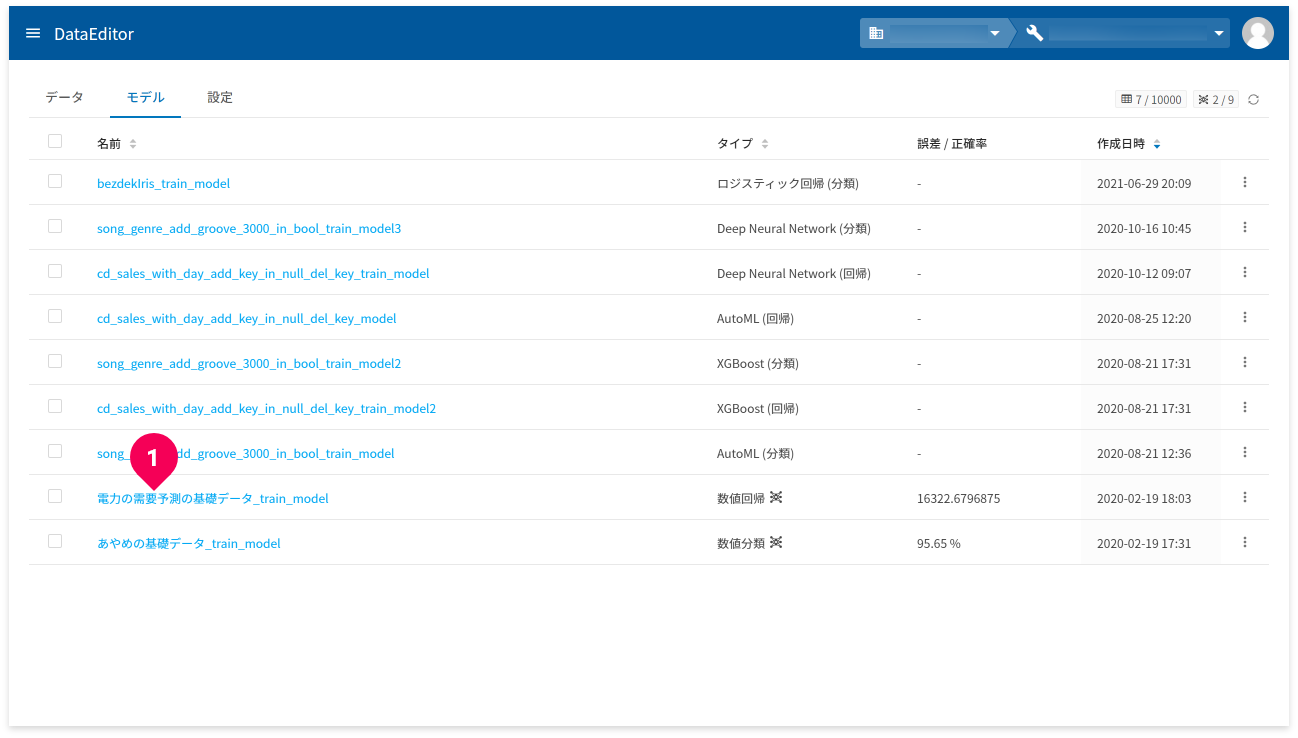Expand the project dropdown arrow
The width and height of the screenshot is (1298, 738).
1219,34
